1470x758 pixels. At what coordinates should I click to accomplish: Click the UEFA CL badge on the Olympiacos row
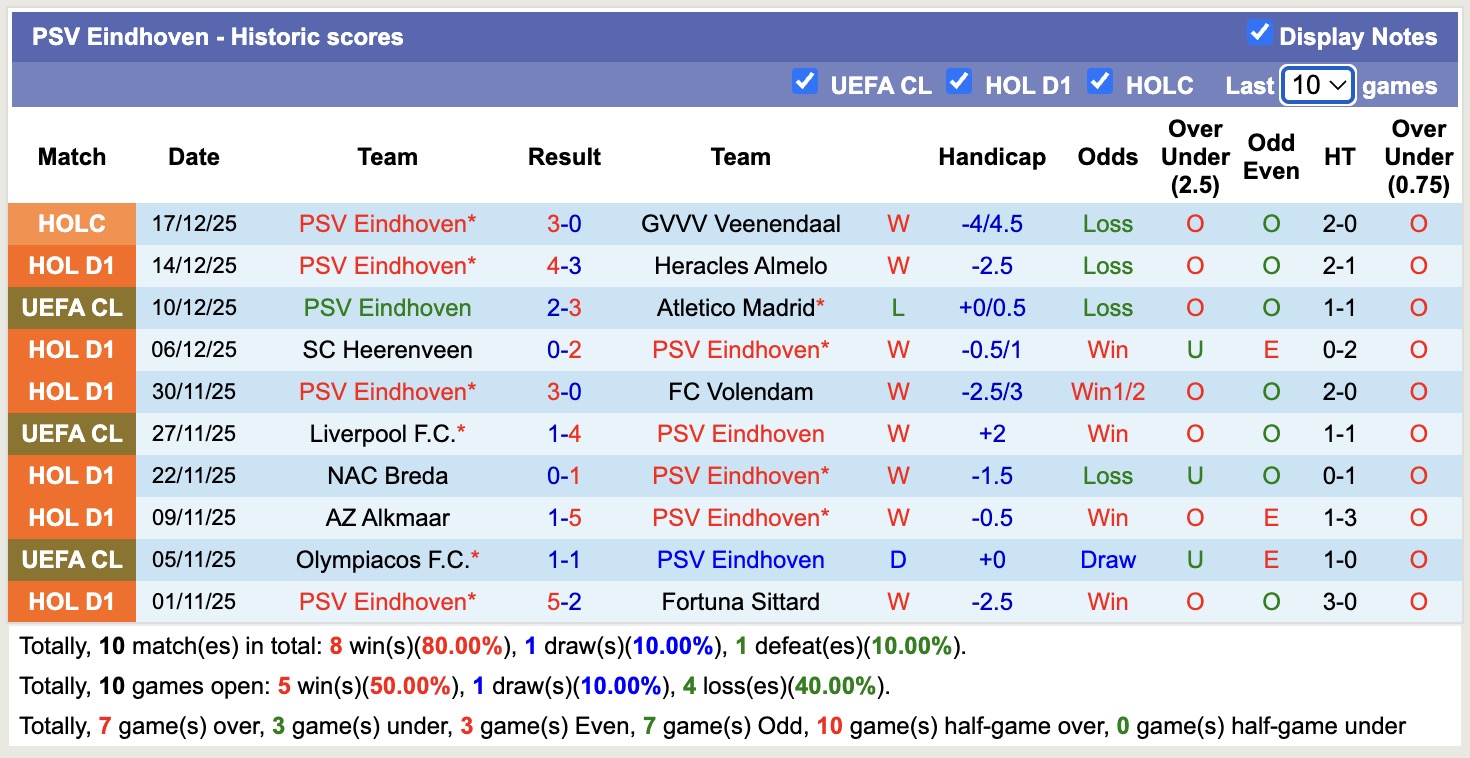pyautogui.click(x=71, y=559)
